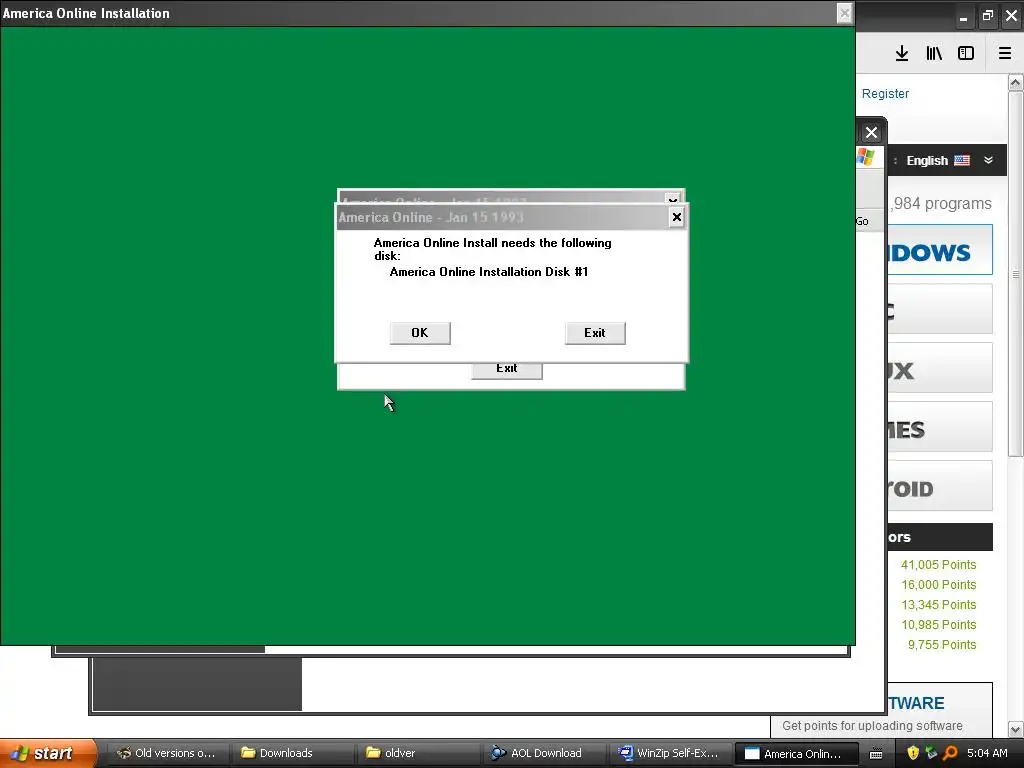The width and height of the screenshot is (1024, 768).
Task: Minimize the browser window
Action: click(x=963, y=16)
